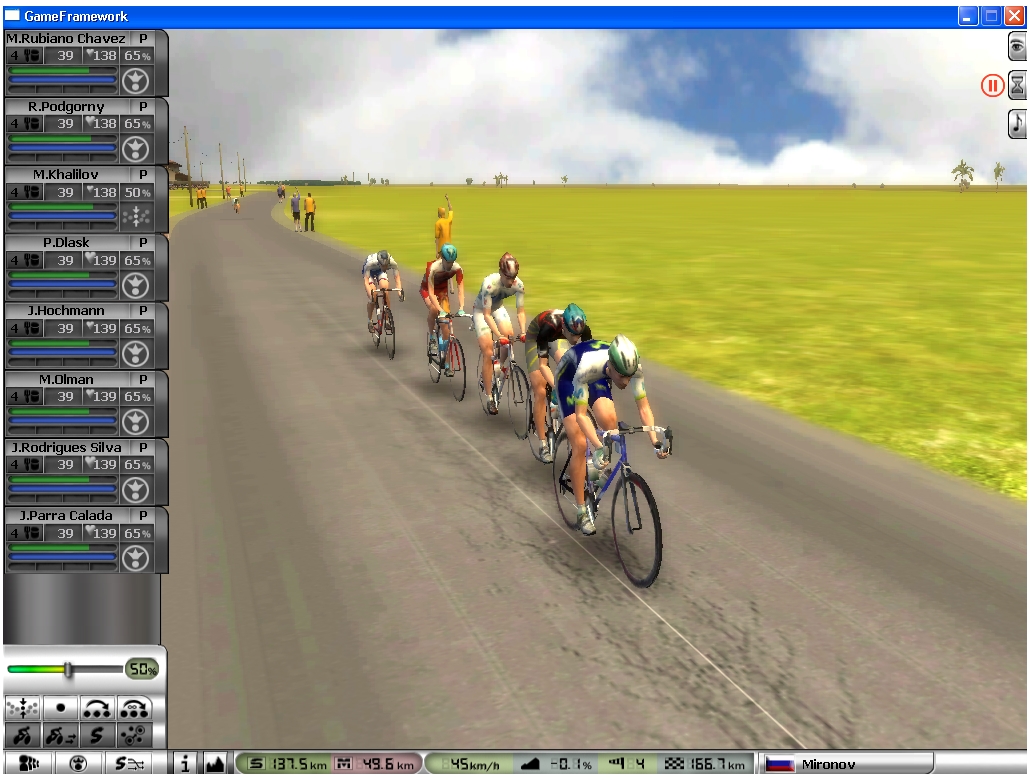Toggle the eye camera view button
Viewport: 1030px width, 780px height.
[1017, 46]
